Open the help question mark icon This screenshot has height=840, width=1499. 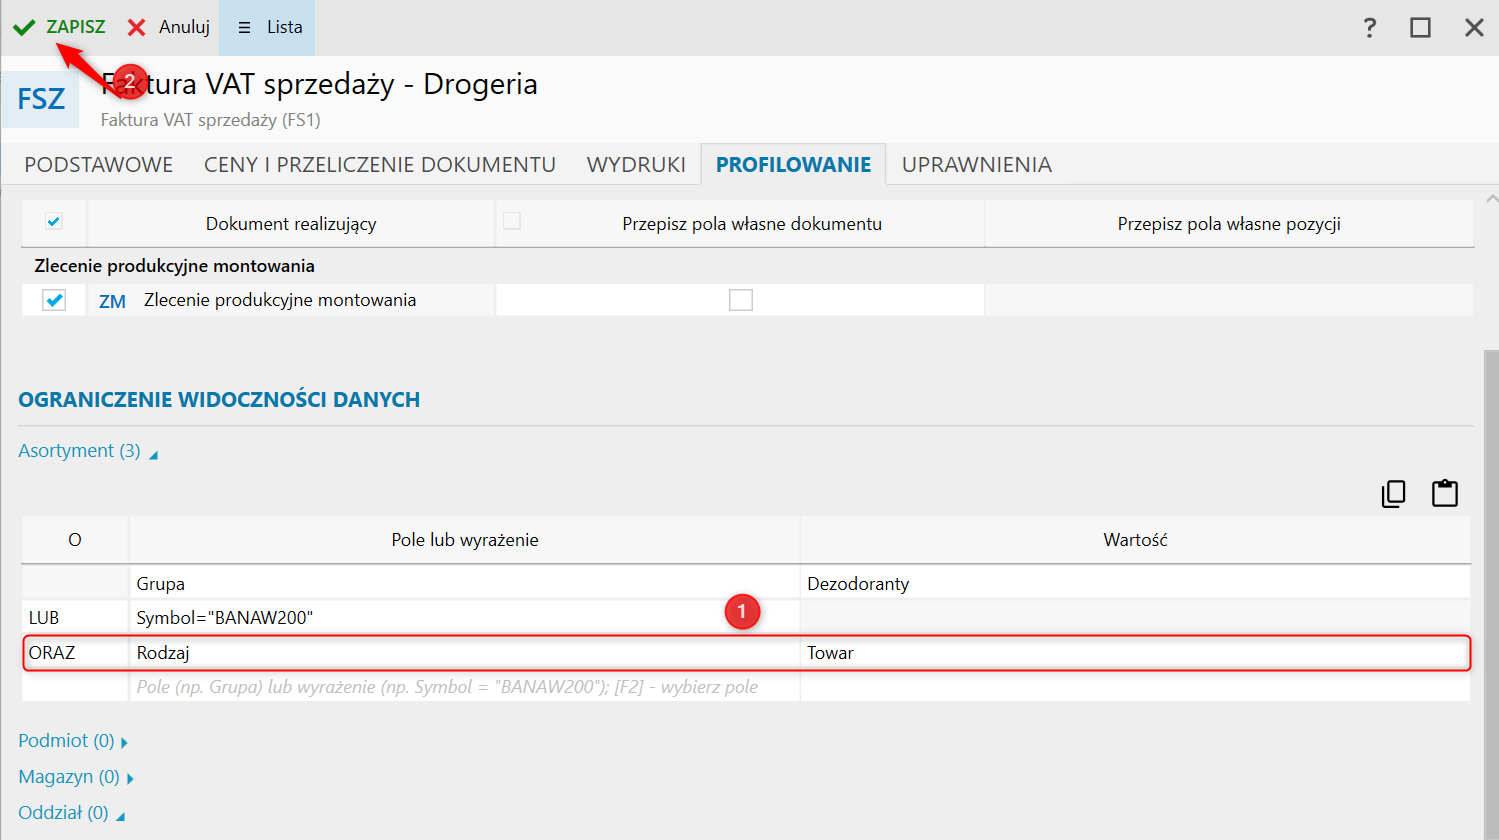[1370, 28]
